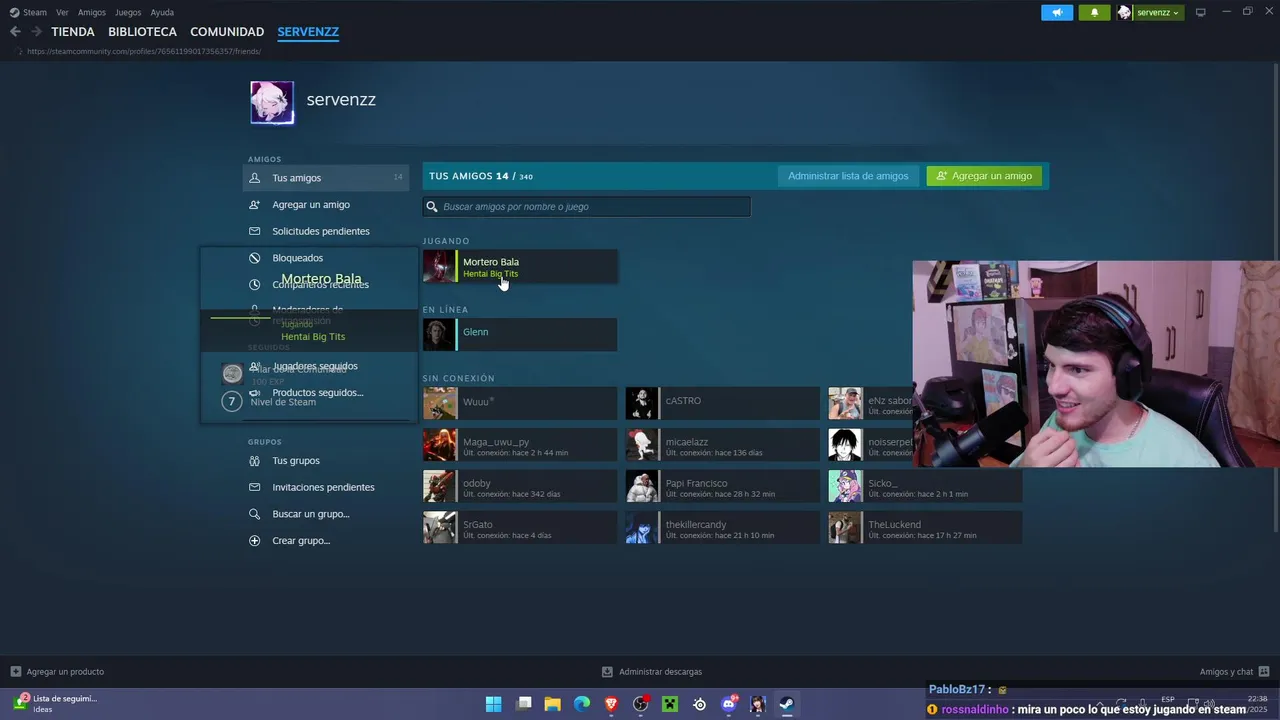Select Agregar un amigo in sidebar
The height and width of the screenshot is (720, 1280).
(311, 205)
